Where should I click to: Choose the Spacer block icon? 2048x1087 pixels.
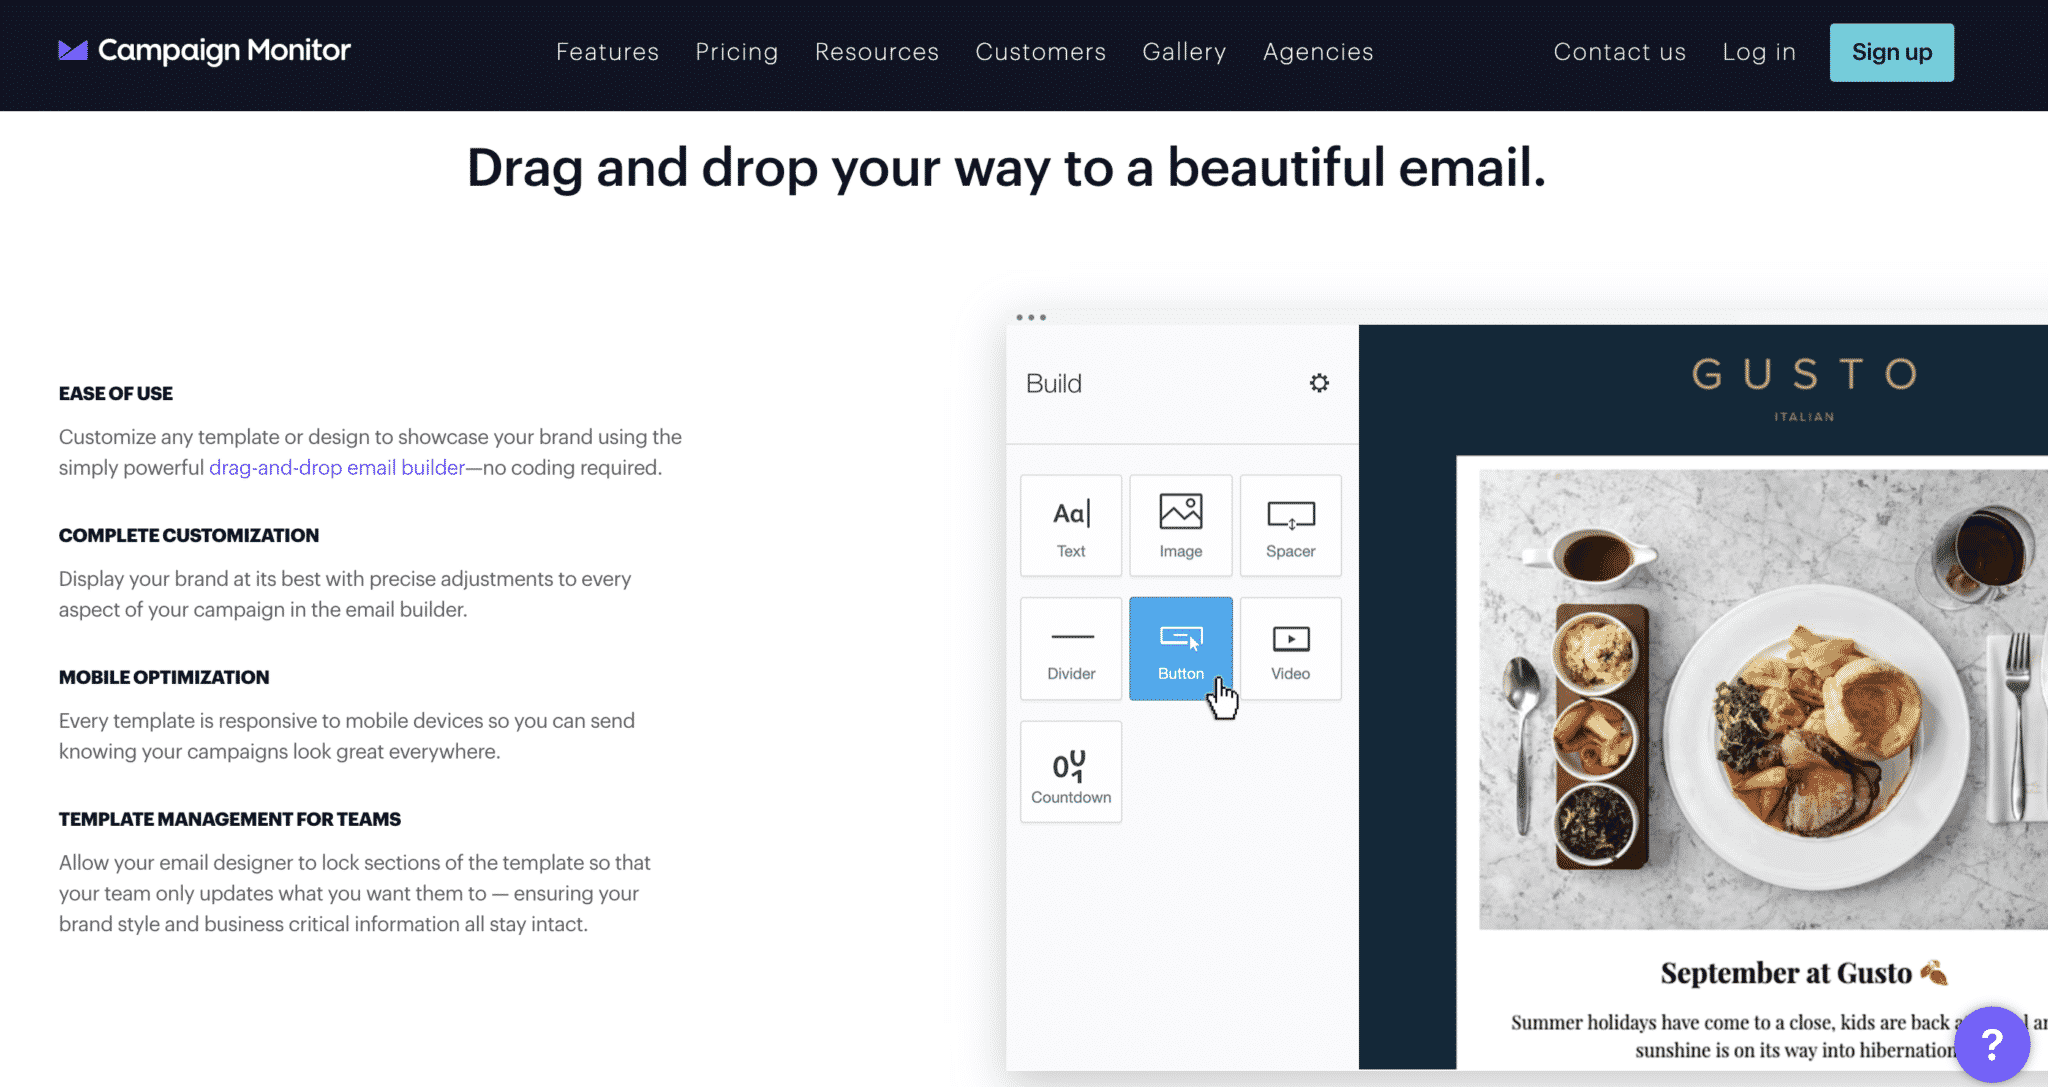[1290, 526]
